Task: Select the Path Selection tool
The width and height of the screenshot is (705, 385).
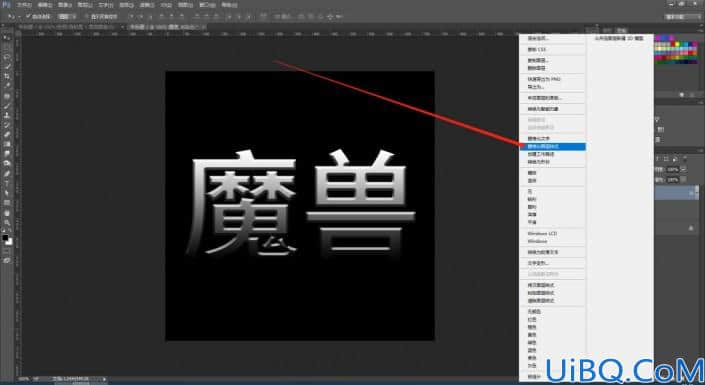Action: pos(7,192)
